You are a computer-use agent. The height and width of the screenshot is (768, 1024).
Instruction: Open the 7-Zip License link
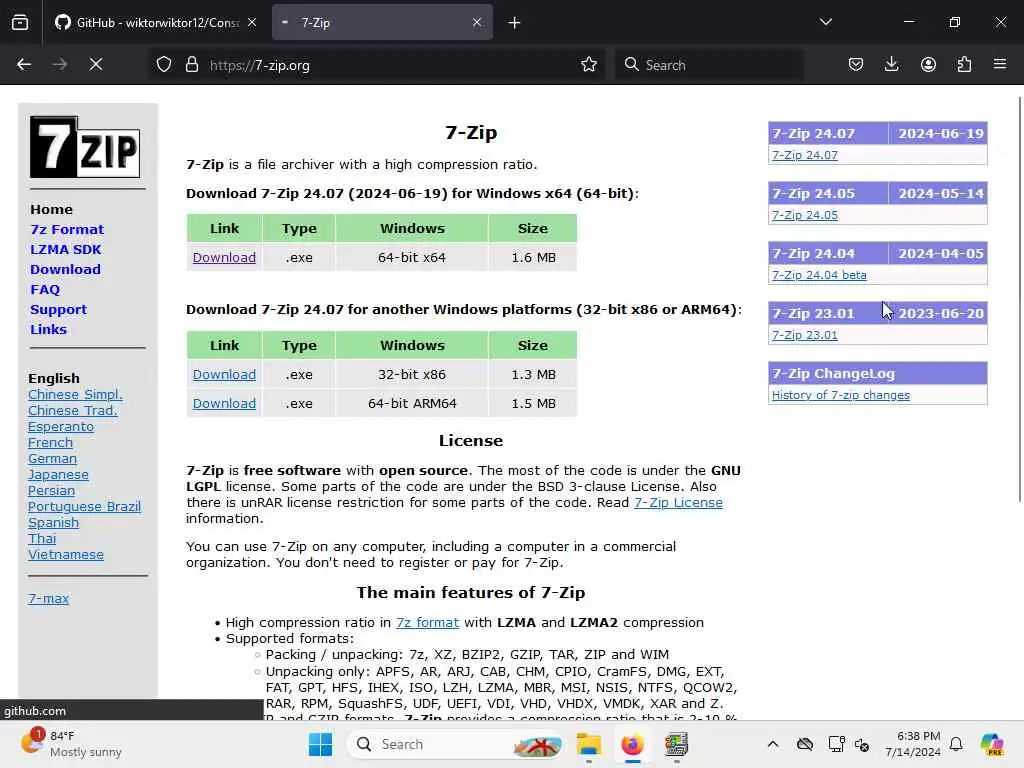678,503
